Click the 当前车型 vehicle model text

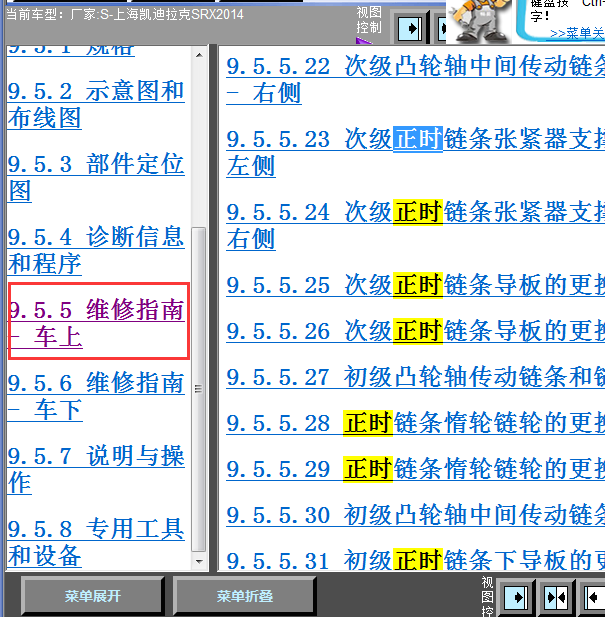[x=125, y=15]
